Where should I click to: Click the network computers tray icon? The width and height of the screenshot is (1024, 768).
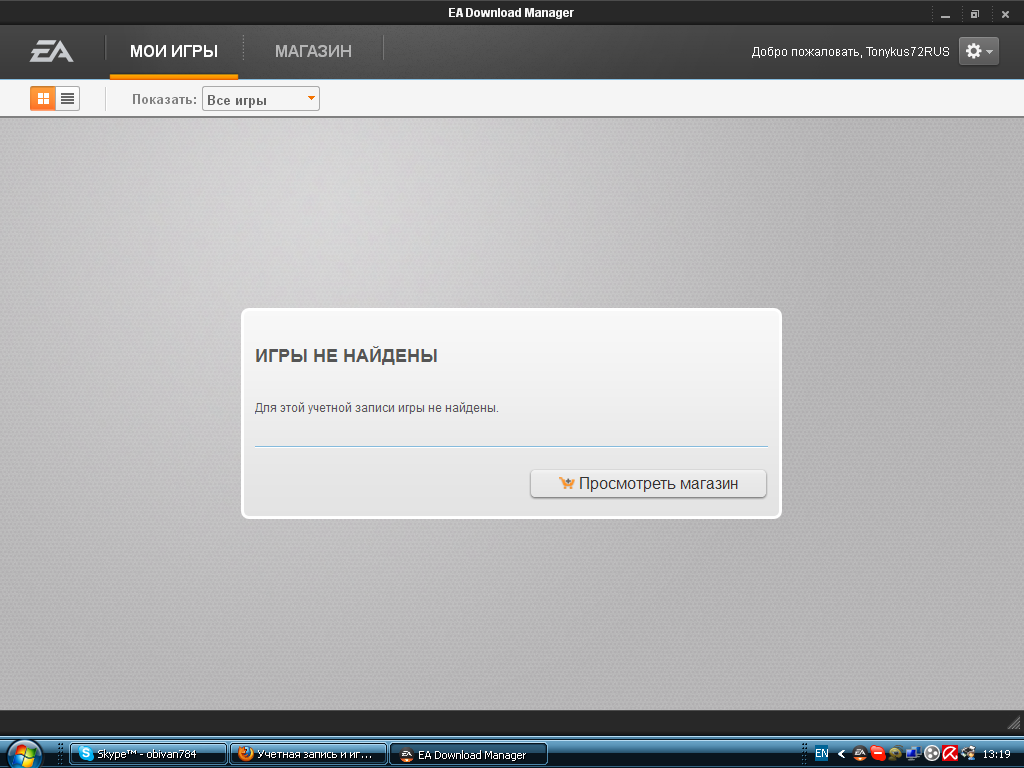[913, 754]
